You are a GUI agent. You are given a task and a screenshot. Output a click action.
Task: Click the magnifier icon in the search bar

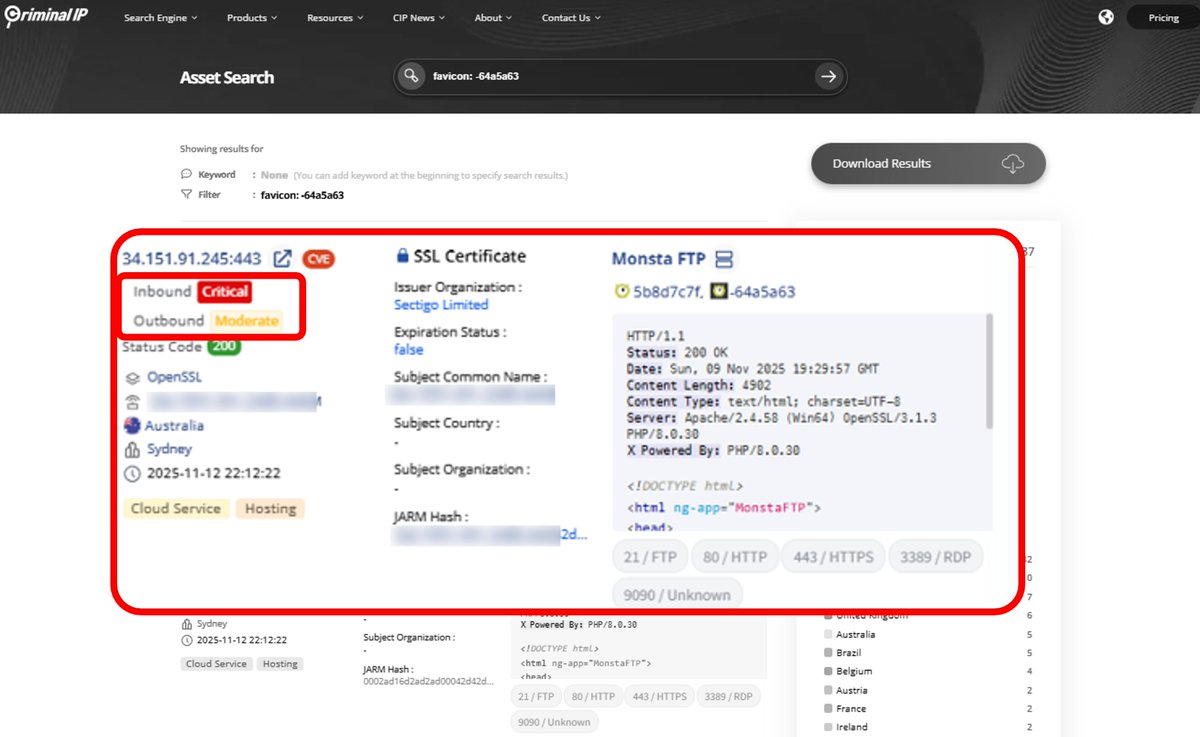point(410,76)
